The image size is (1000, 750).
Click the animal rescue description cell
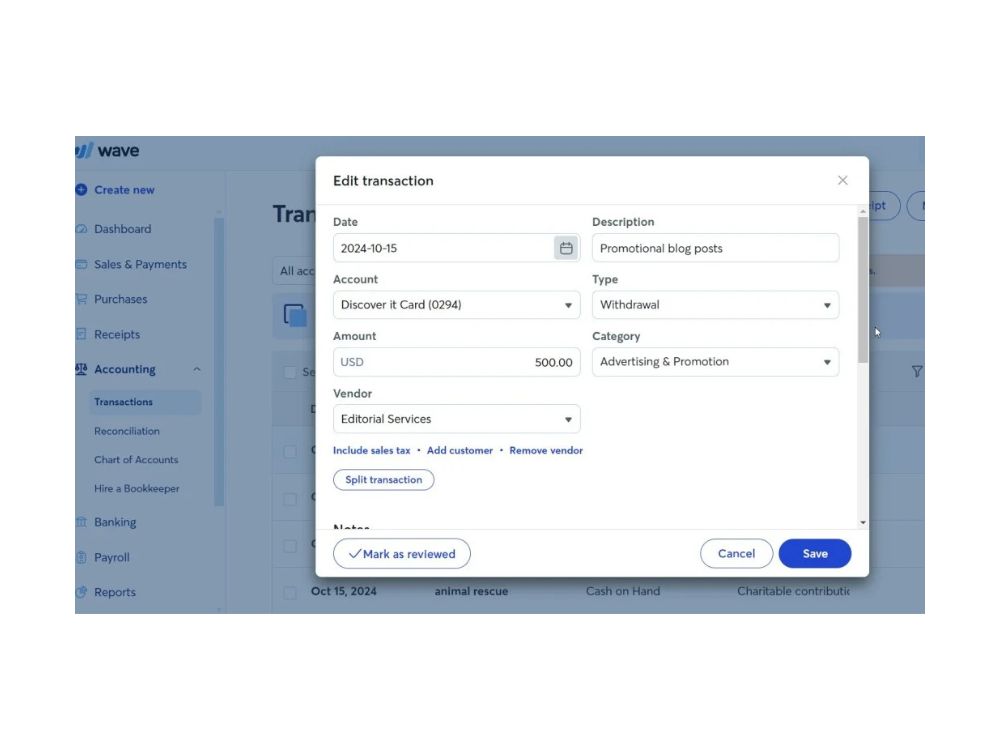tap(471, 591)
